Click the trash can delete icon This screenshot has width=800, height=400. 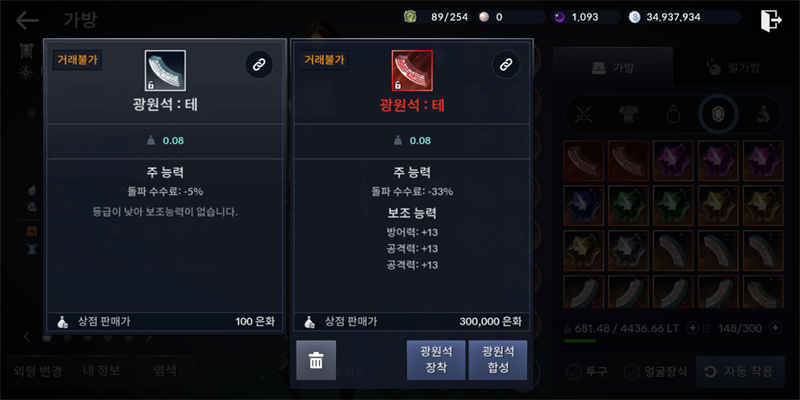(x=316, y=360)
